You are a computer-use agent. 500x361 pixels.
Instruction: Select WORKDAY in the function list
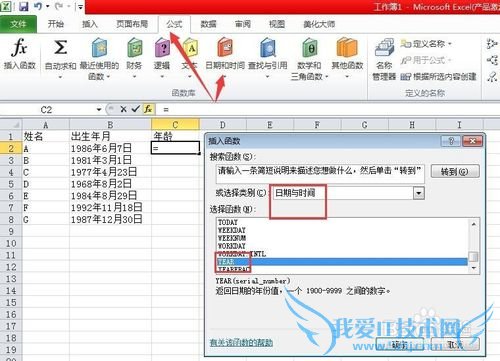(x=342, y=246)
